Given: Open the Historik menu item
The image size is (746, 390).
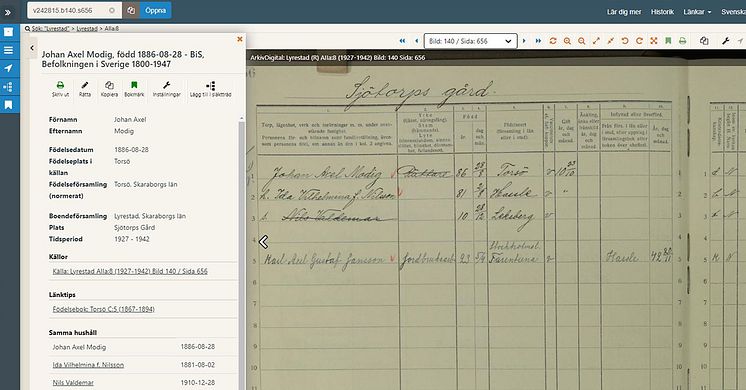Looking at the screenshot, I should (662, 12).
